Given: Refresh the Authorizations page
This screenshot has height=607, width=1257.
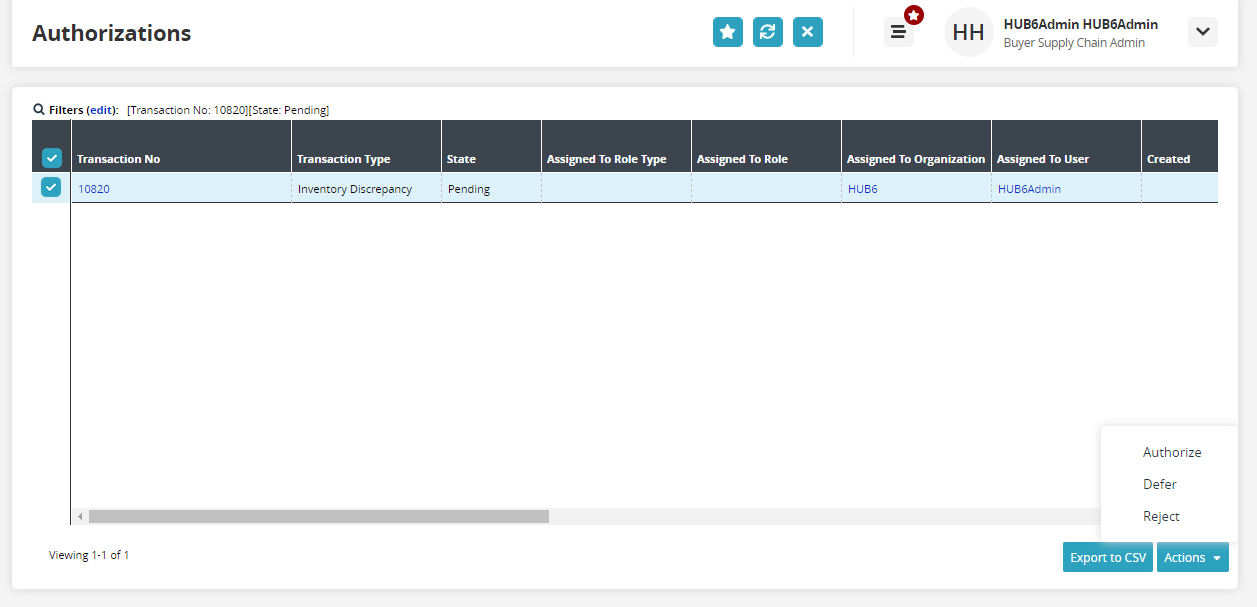Looking at the screenshot, I should click(767, 32).
